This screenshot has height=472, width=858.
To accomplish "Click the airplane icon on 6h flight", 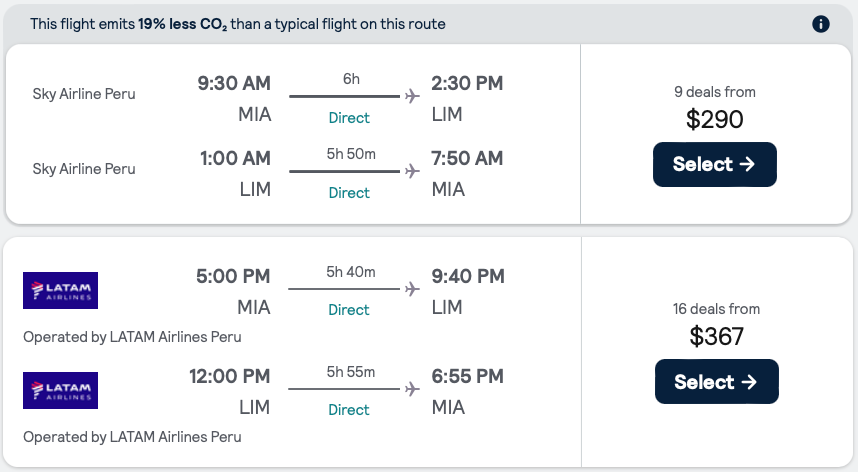I will pyautogui.click(x=411, y=96).
